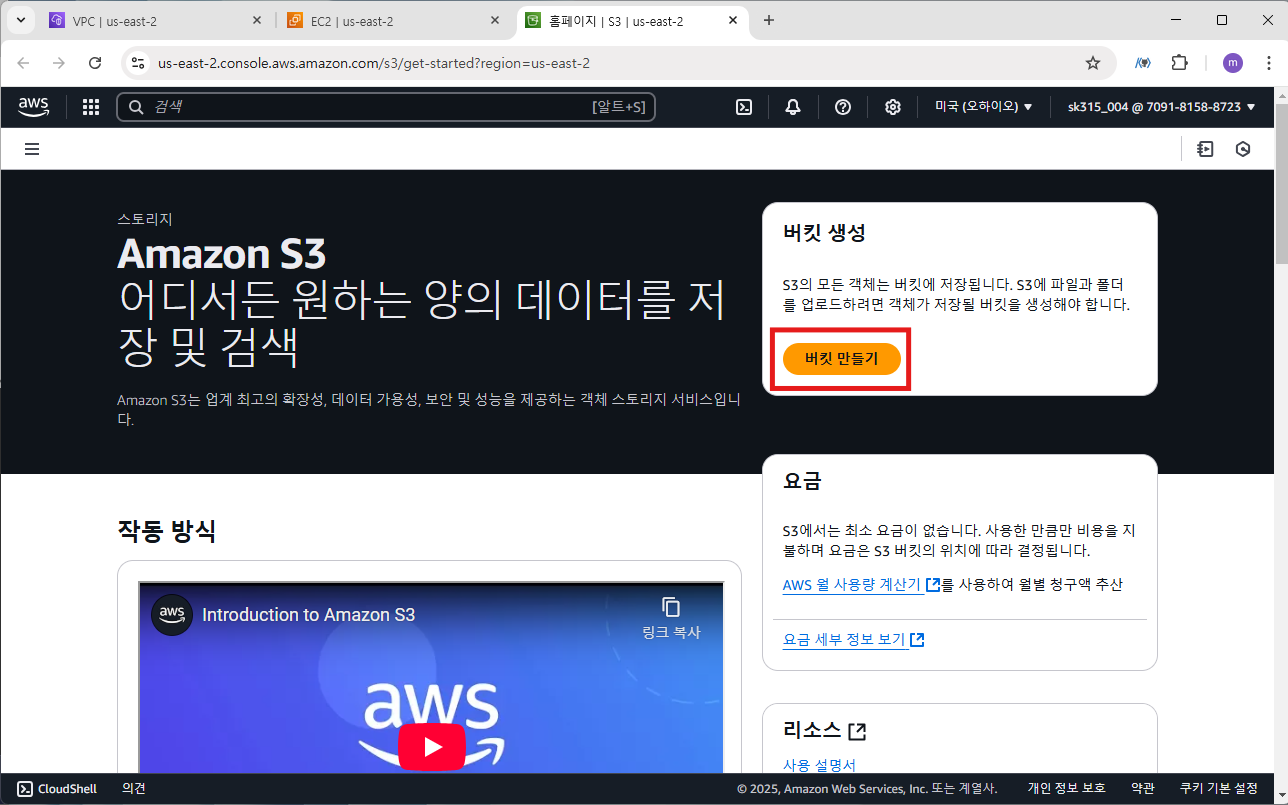Close the EC2 browser tab
Viewport: 1288px width, 805px height.
495,20
